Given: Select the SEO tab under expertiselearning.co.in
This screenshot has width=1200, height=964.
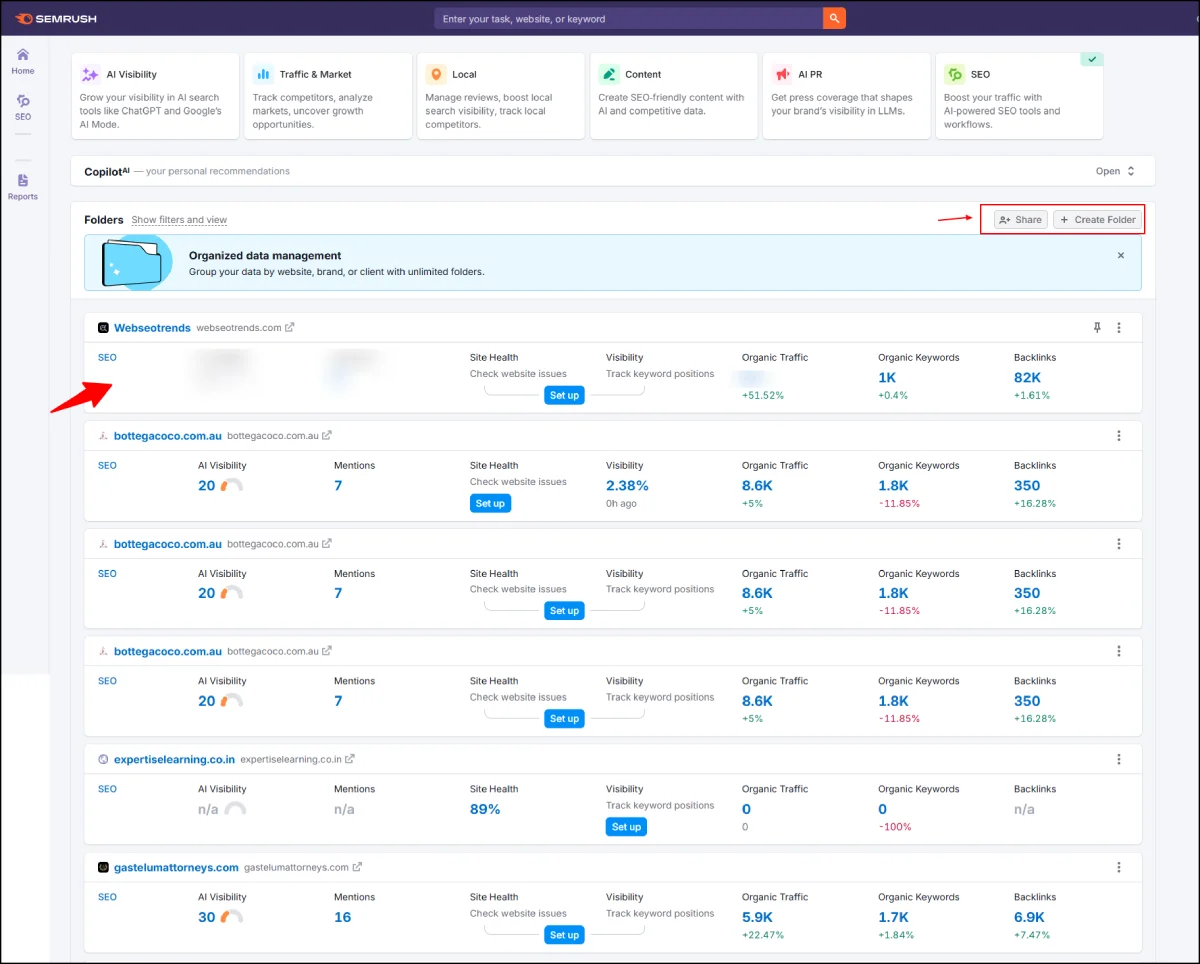Looking at the screenshot, I should 107,789.
